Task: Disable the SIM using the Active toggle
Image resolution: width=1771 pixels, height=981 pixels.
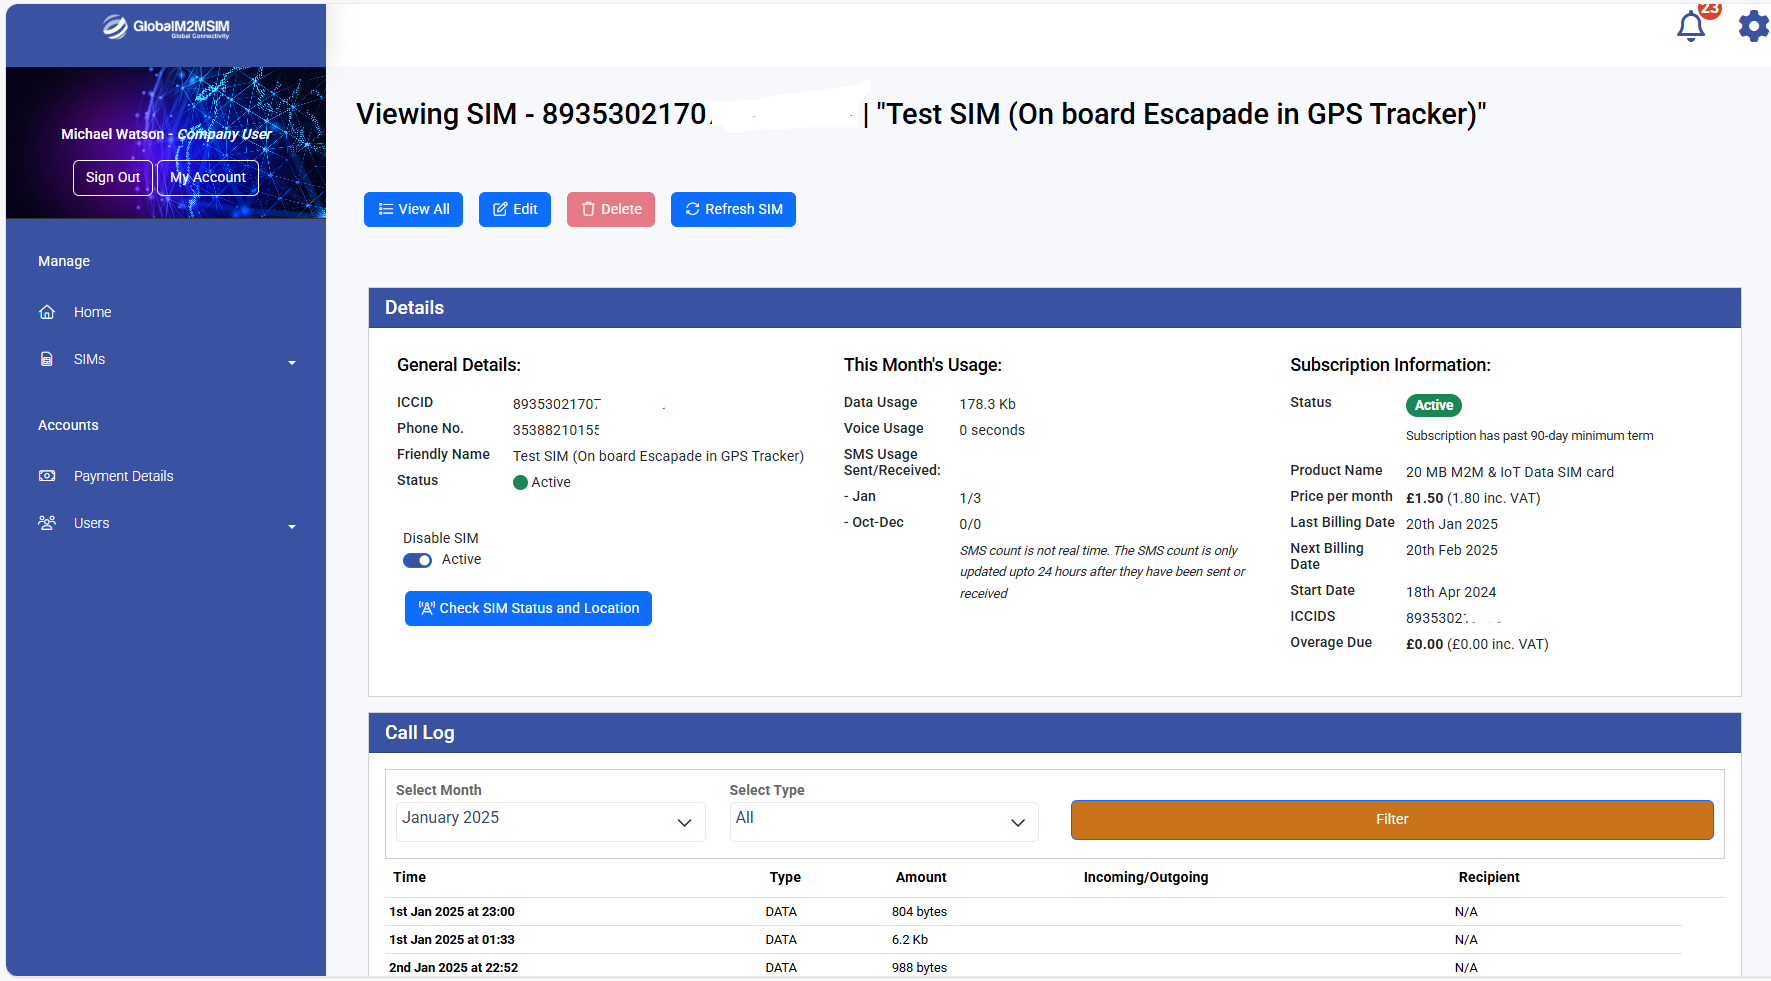Action: click(x=417, y=560)
